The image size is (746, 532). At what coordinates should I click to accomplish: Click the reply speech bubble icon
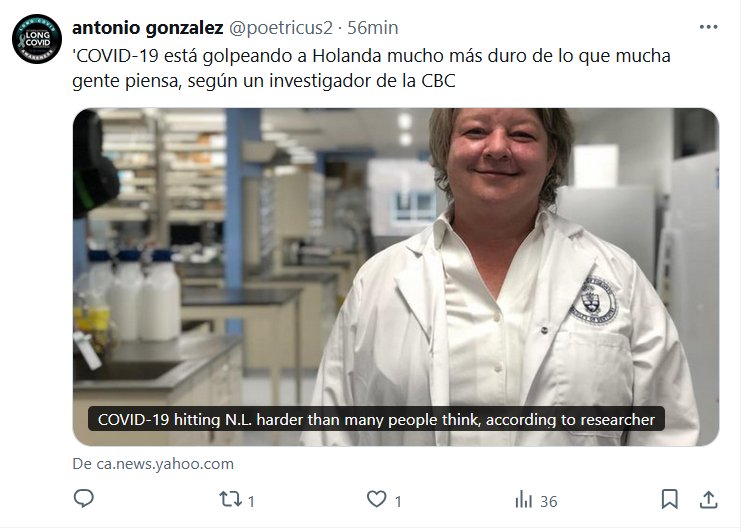[x=84, y=499]
